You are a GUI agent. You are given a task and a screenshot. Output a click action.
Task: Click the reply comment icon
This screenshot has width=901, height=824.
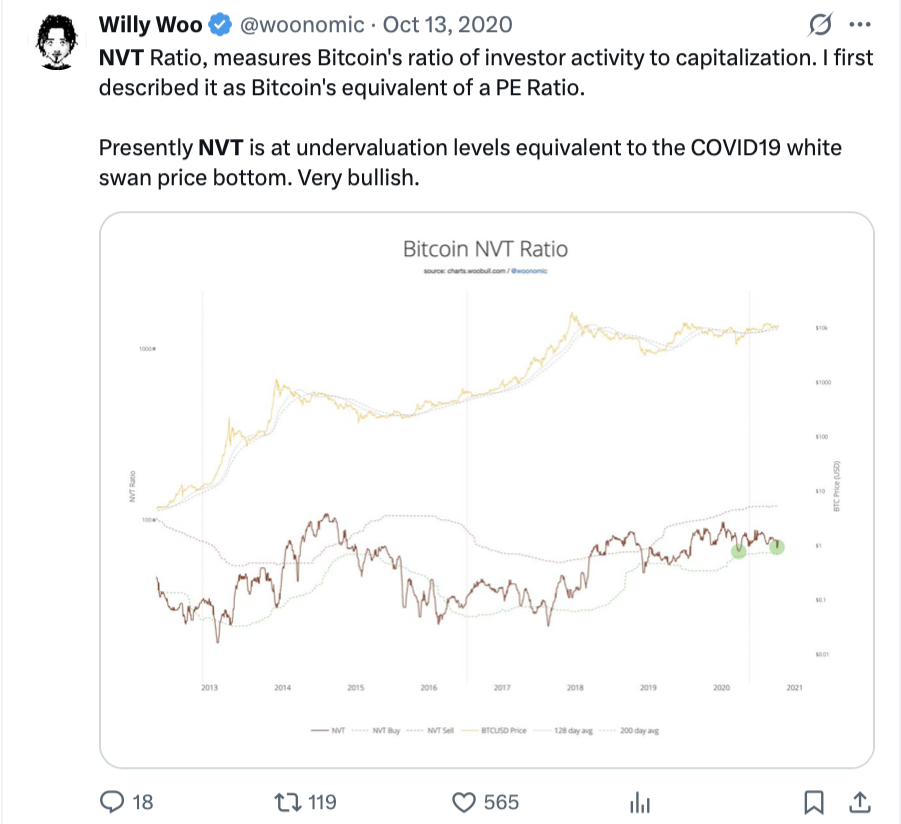pos(115,801)
